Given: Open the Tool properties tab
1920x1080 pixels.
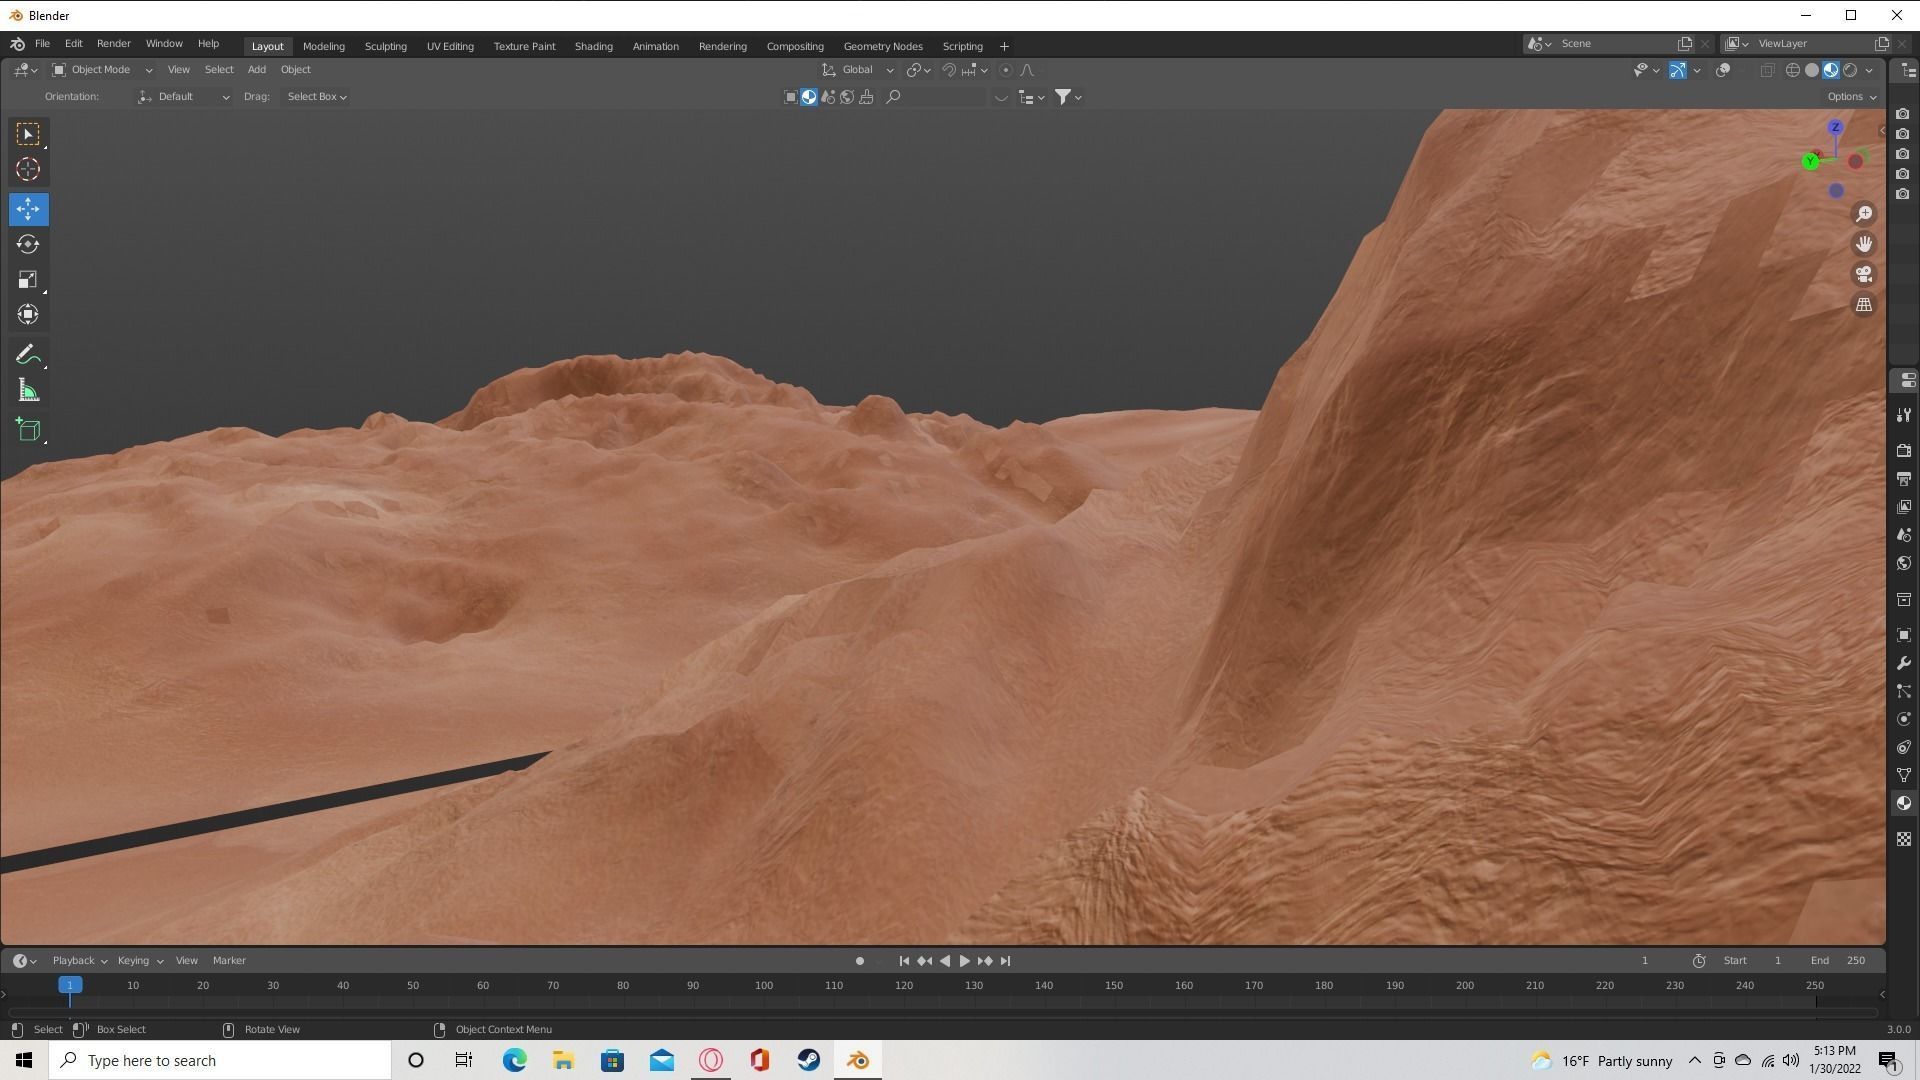Looking at the screenshot, I should click(x=1904, y=415).
